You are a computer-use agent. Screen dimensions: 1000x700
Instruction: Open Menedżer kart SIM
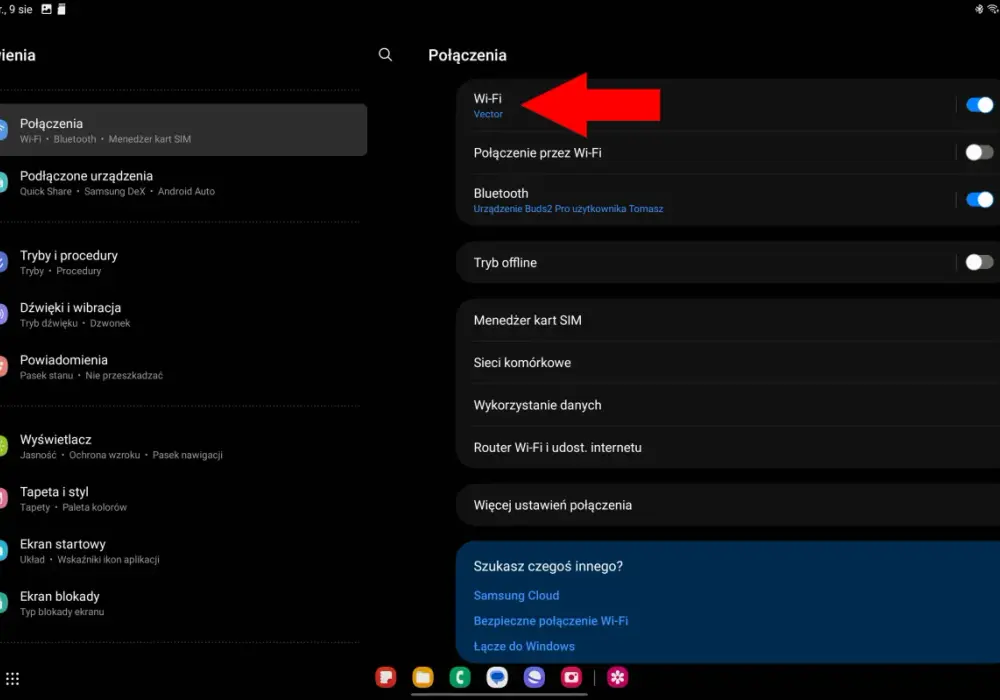coord(728,320)
